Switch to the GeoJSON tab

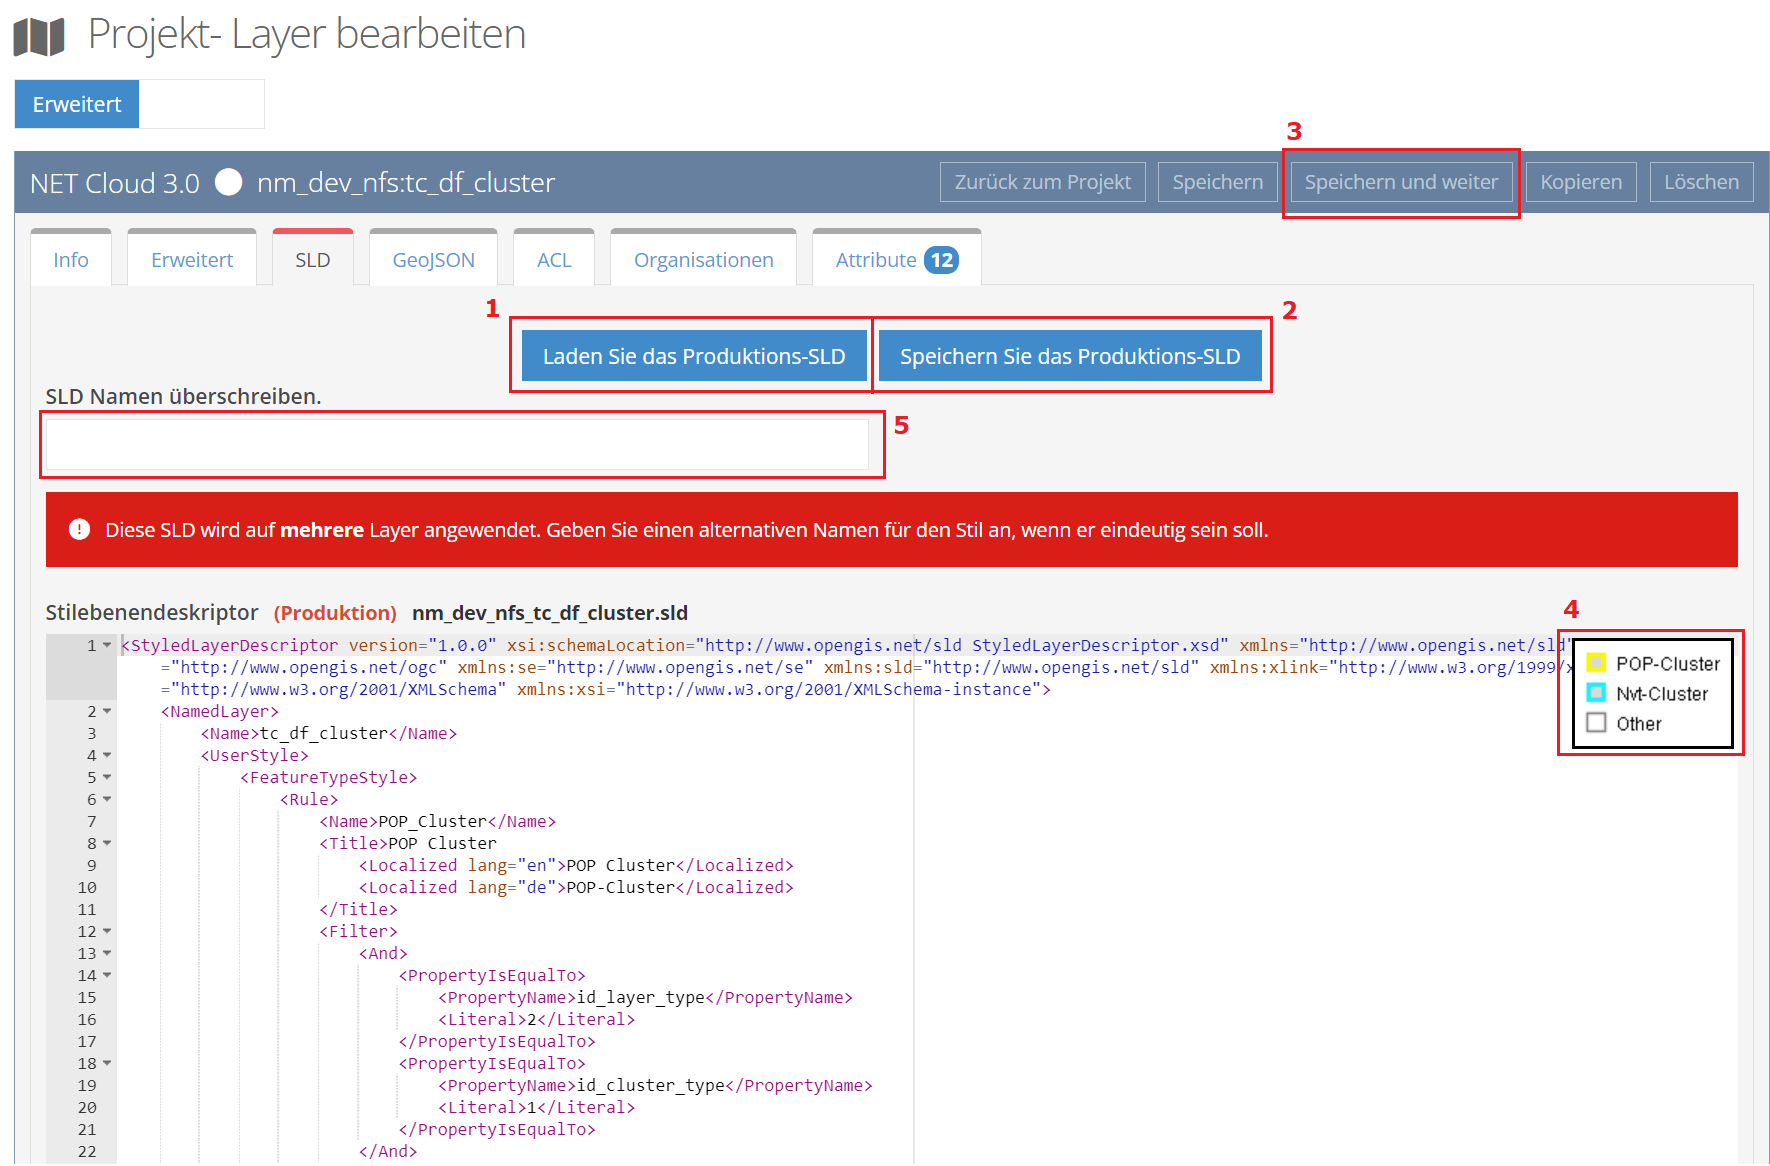pyautogui.click(x=433, y=260)
